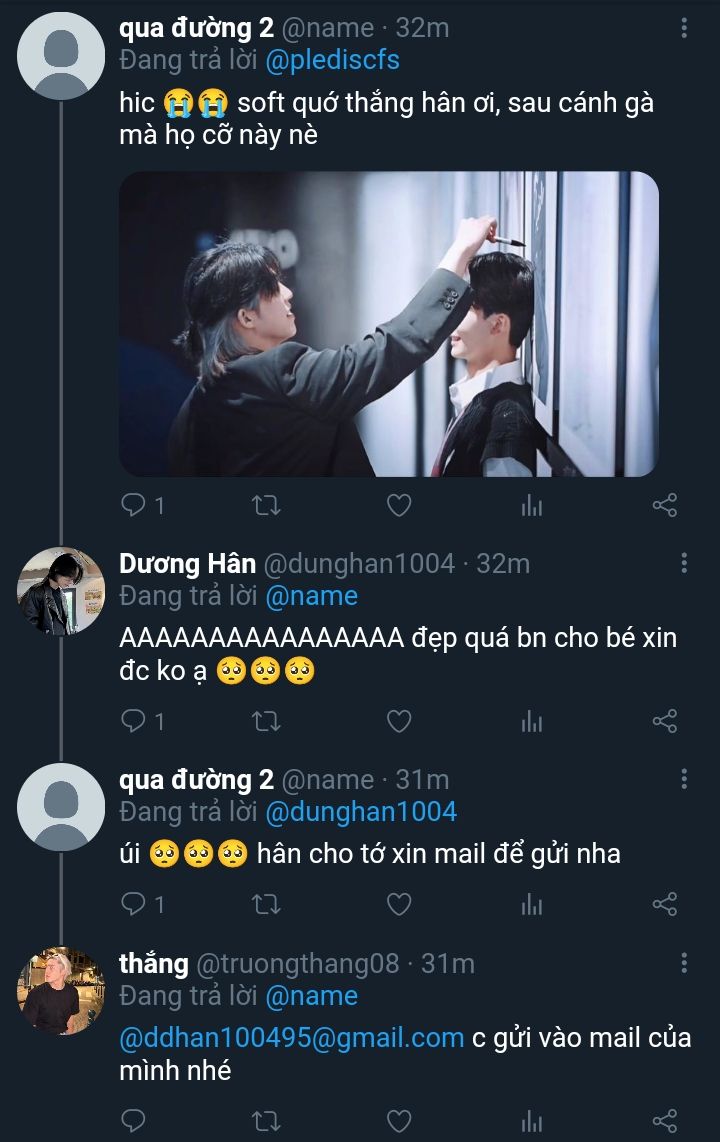Open the @dunghan1004 mention link

pyautogui.click(x=360, y=812)
